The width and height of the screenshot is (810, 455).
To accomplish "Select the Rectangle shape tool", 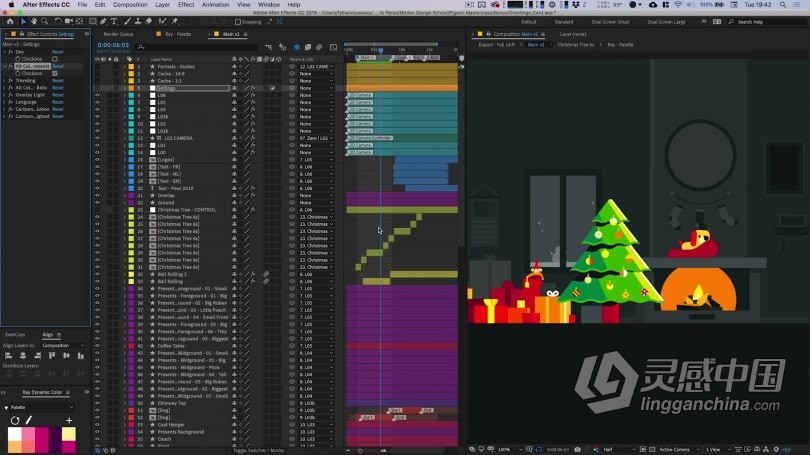I will pos(92,22).
